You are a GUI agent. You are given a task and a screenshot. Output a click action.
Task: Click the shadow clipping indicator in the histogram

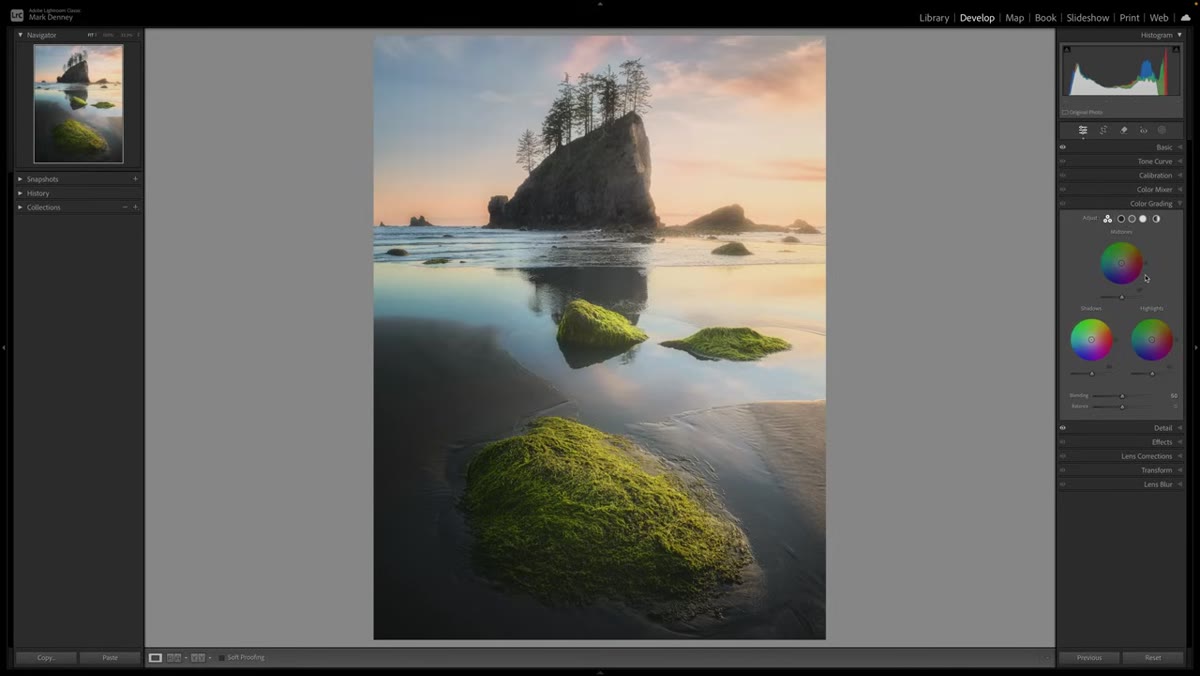coord(1067,49)
